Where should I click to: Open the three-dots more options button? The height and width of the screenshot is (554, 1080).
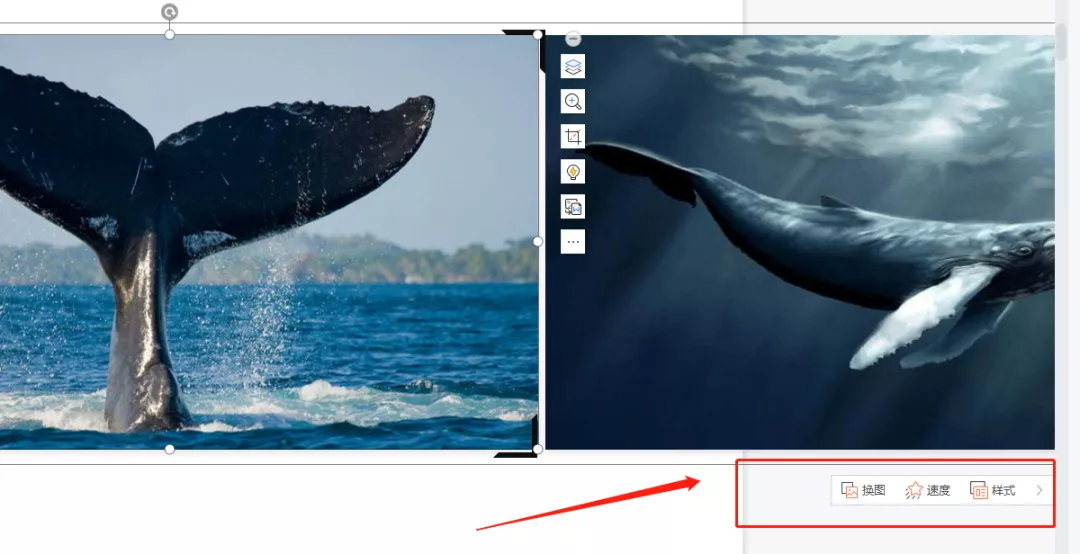(x=573, y=241)
